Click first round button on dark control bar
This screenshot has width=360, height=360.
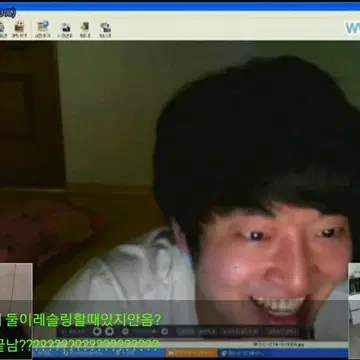pos(97,331)
